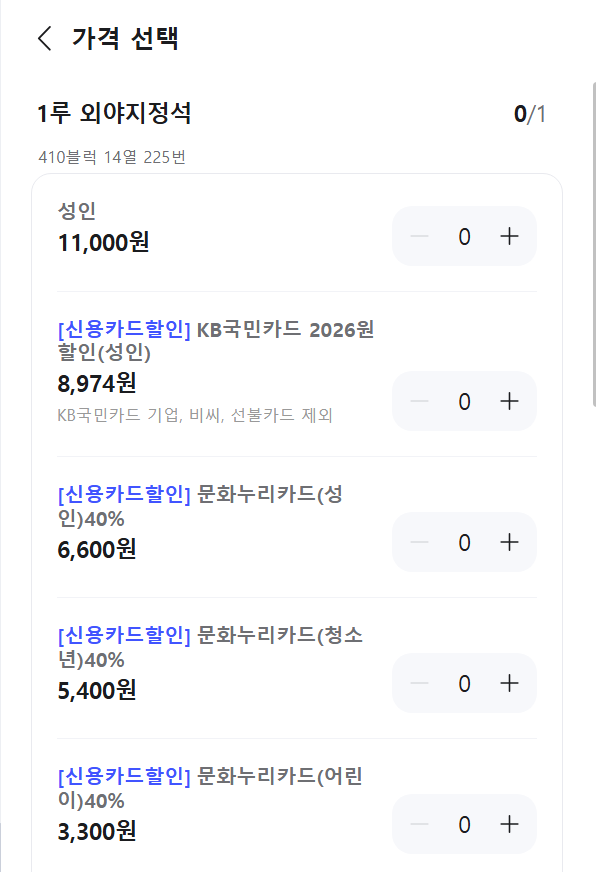Viewport: 596px width, 872px height.
Task: Click the 문화누리카드(청소년)40% option label
Action: click(x=210, y=647)
